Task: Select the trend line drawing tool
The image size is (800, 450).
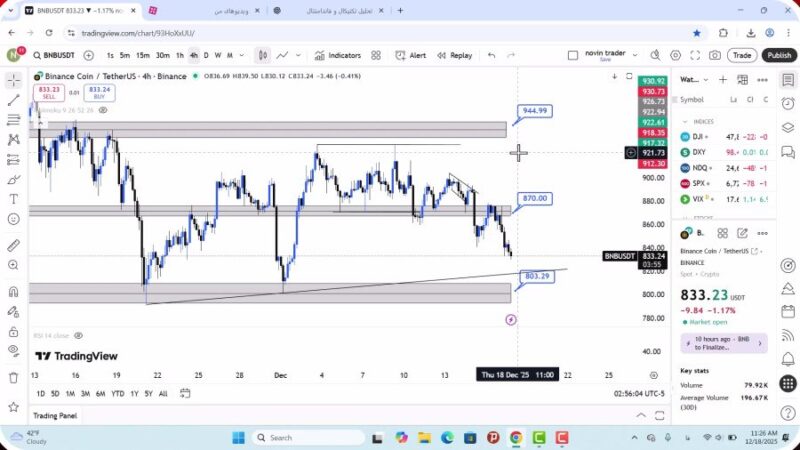Action: point(13,100)
